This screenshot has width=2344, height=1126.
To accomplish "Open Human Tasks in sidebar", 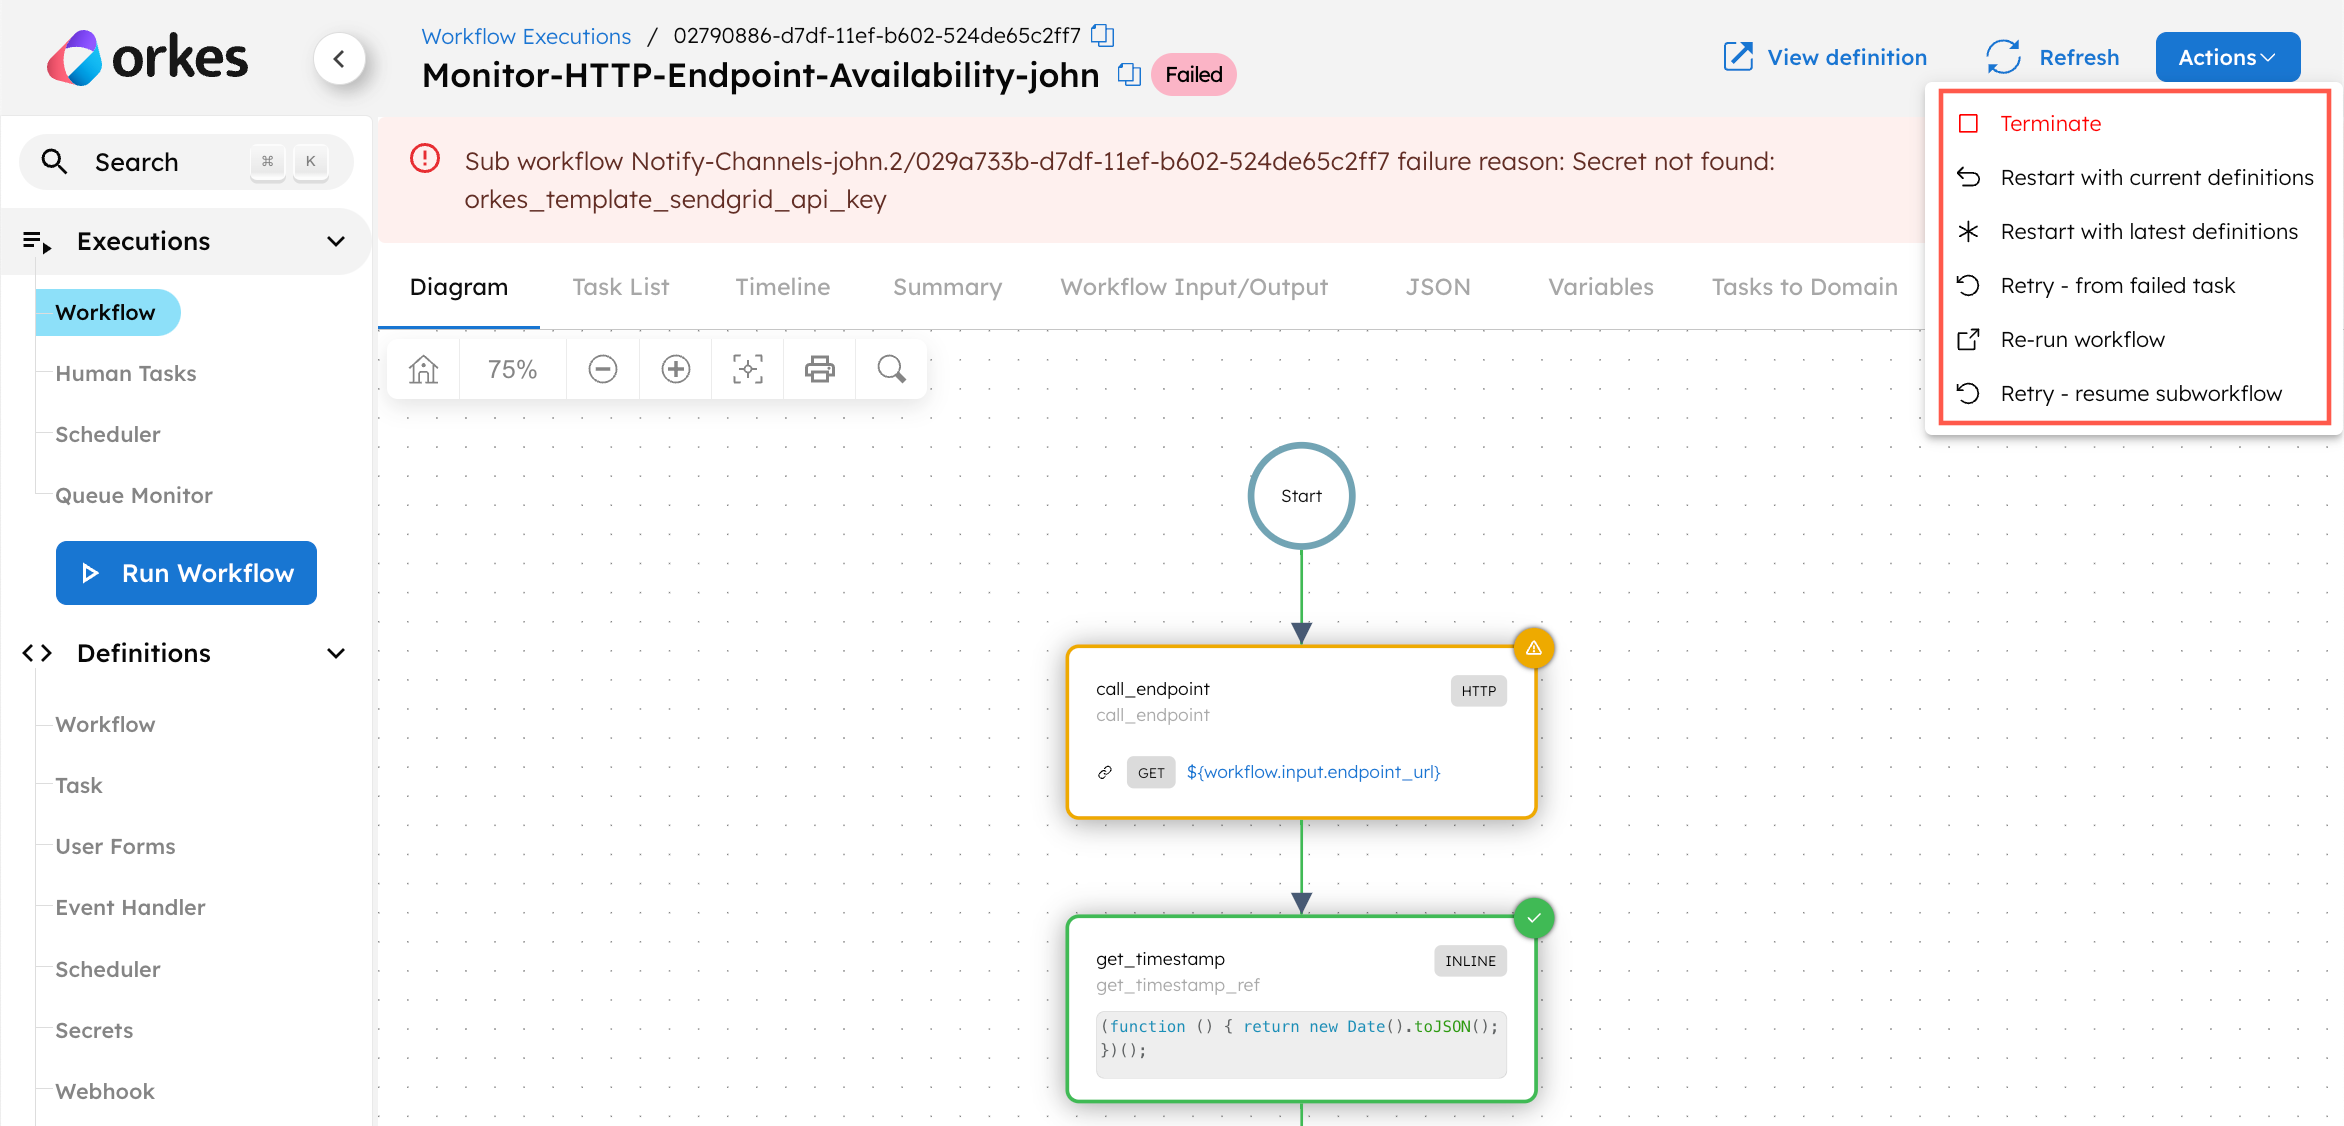I will [x=126, y=374].
